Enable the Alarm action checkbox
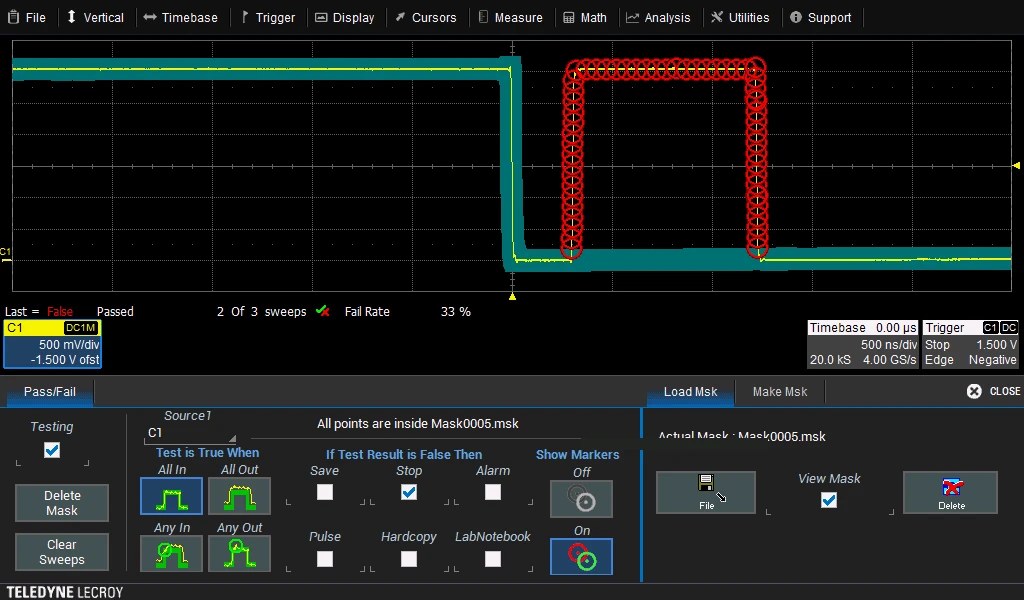This screenshot has width=1024, height=600. 493,492
